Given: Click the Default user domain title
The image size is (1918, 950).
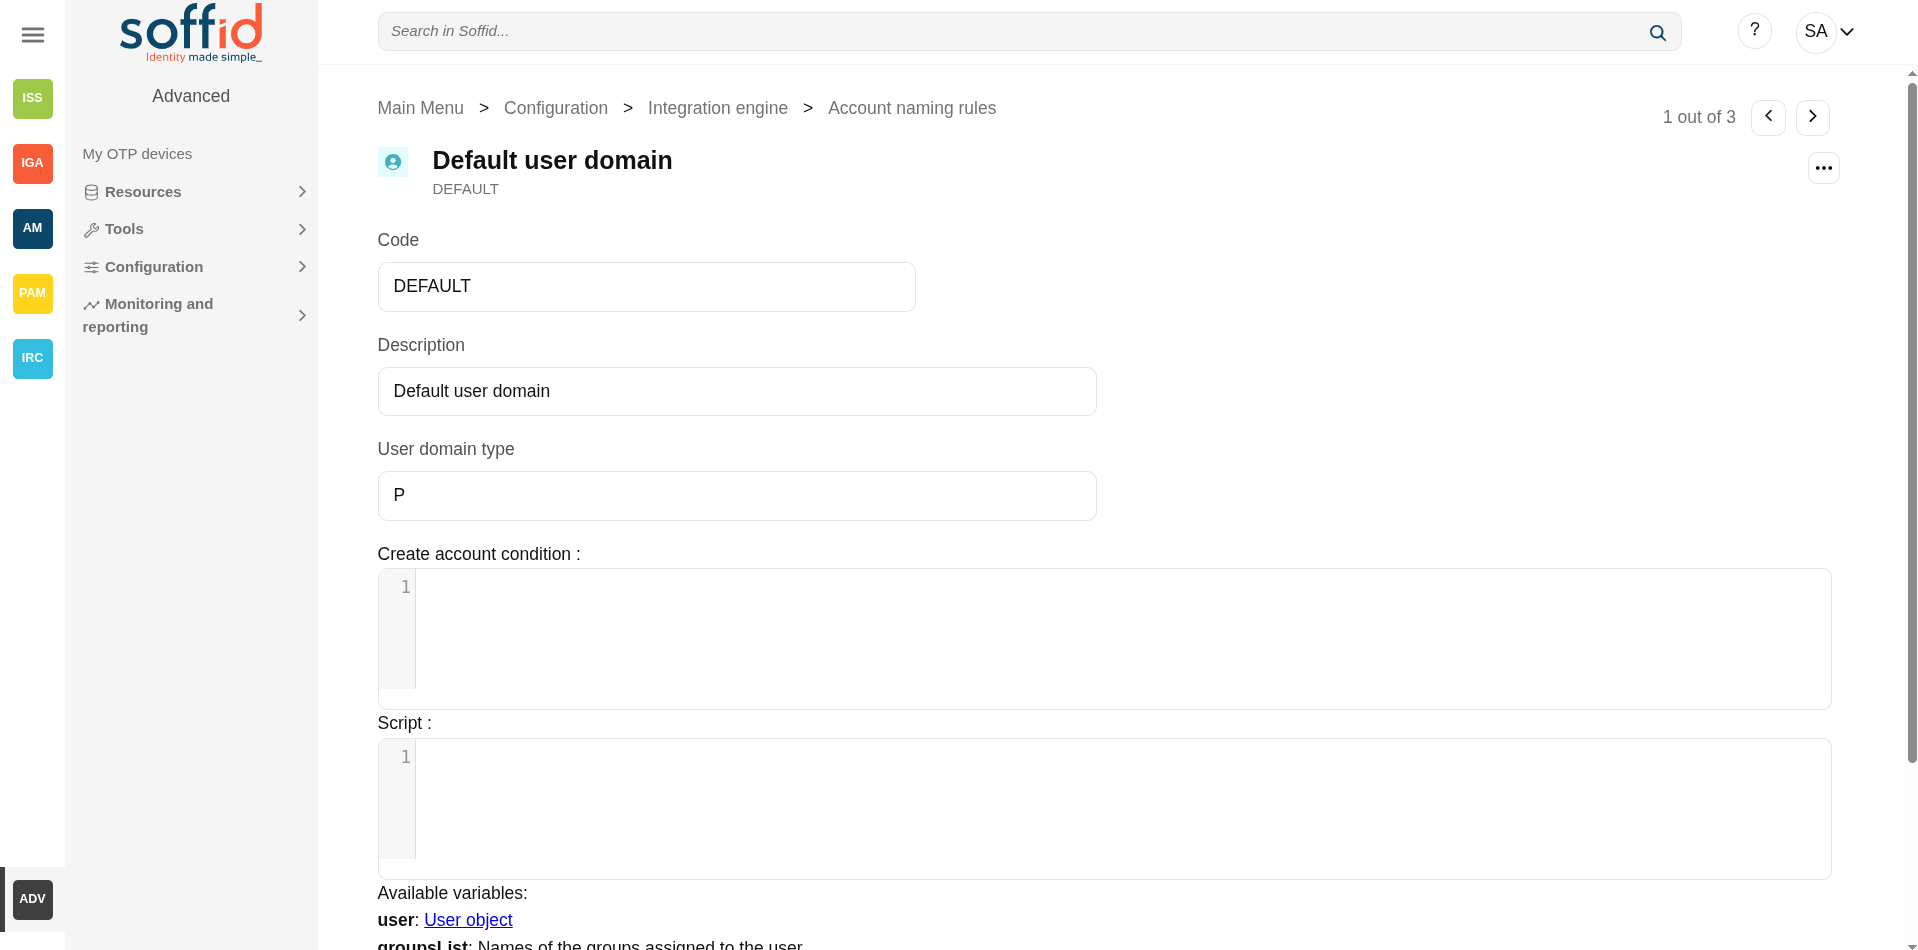Looking at the screenshot, I should click(x=552, y=160).
